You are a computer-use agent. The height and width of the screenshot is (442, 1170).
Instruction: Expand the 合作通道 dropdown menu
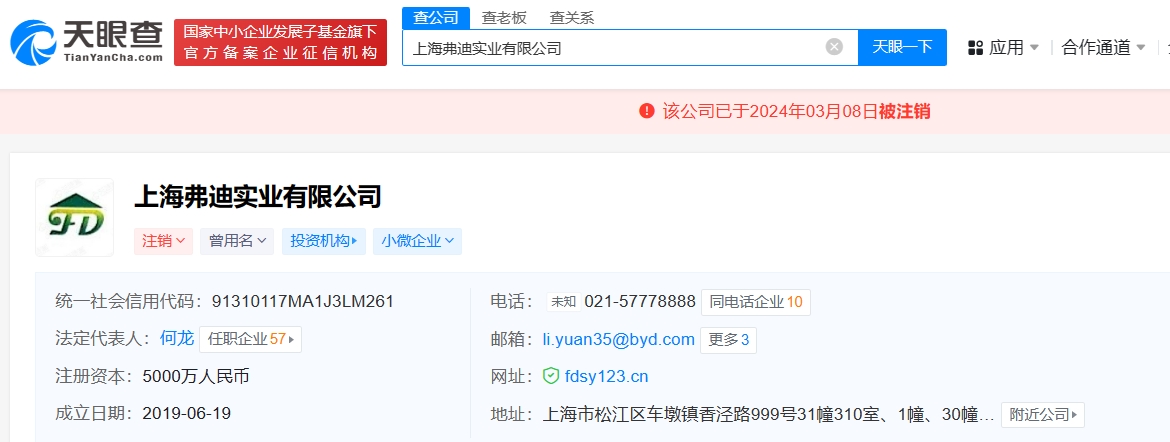pyautogui.click(x=1104, y=48)
